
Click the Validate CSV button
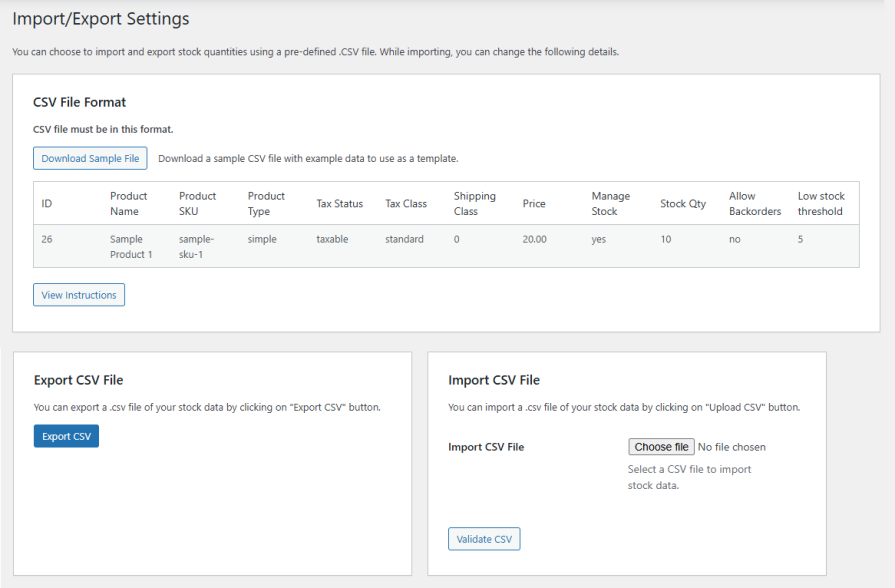[x=484, y=539]
